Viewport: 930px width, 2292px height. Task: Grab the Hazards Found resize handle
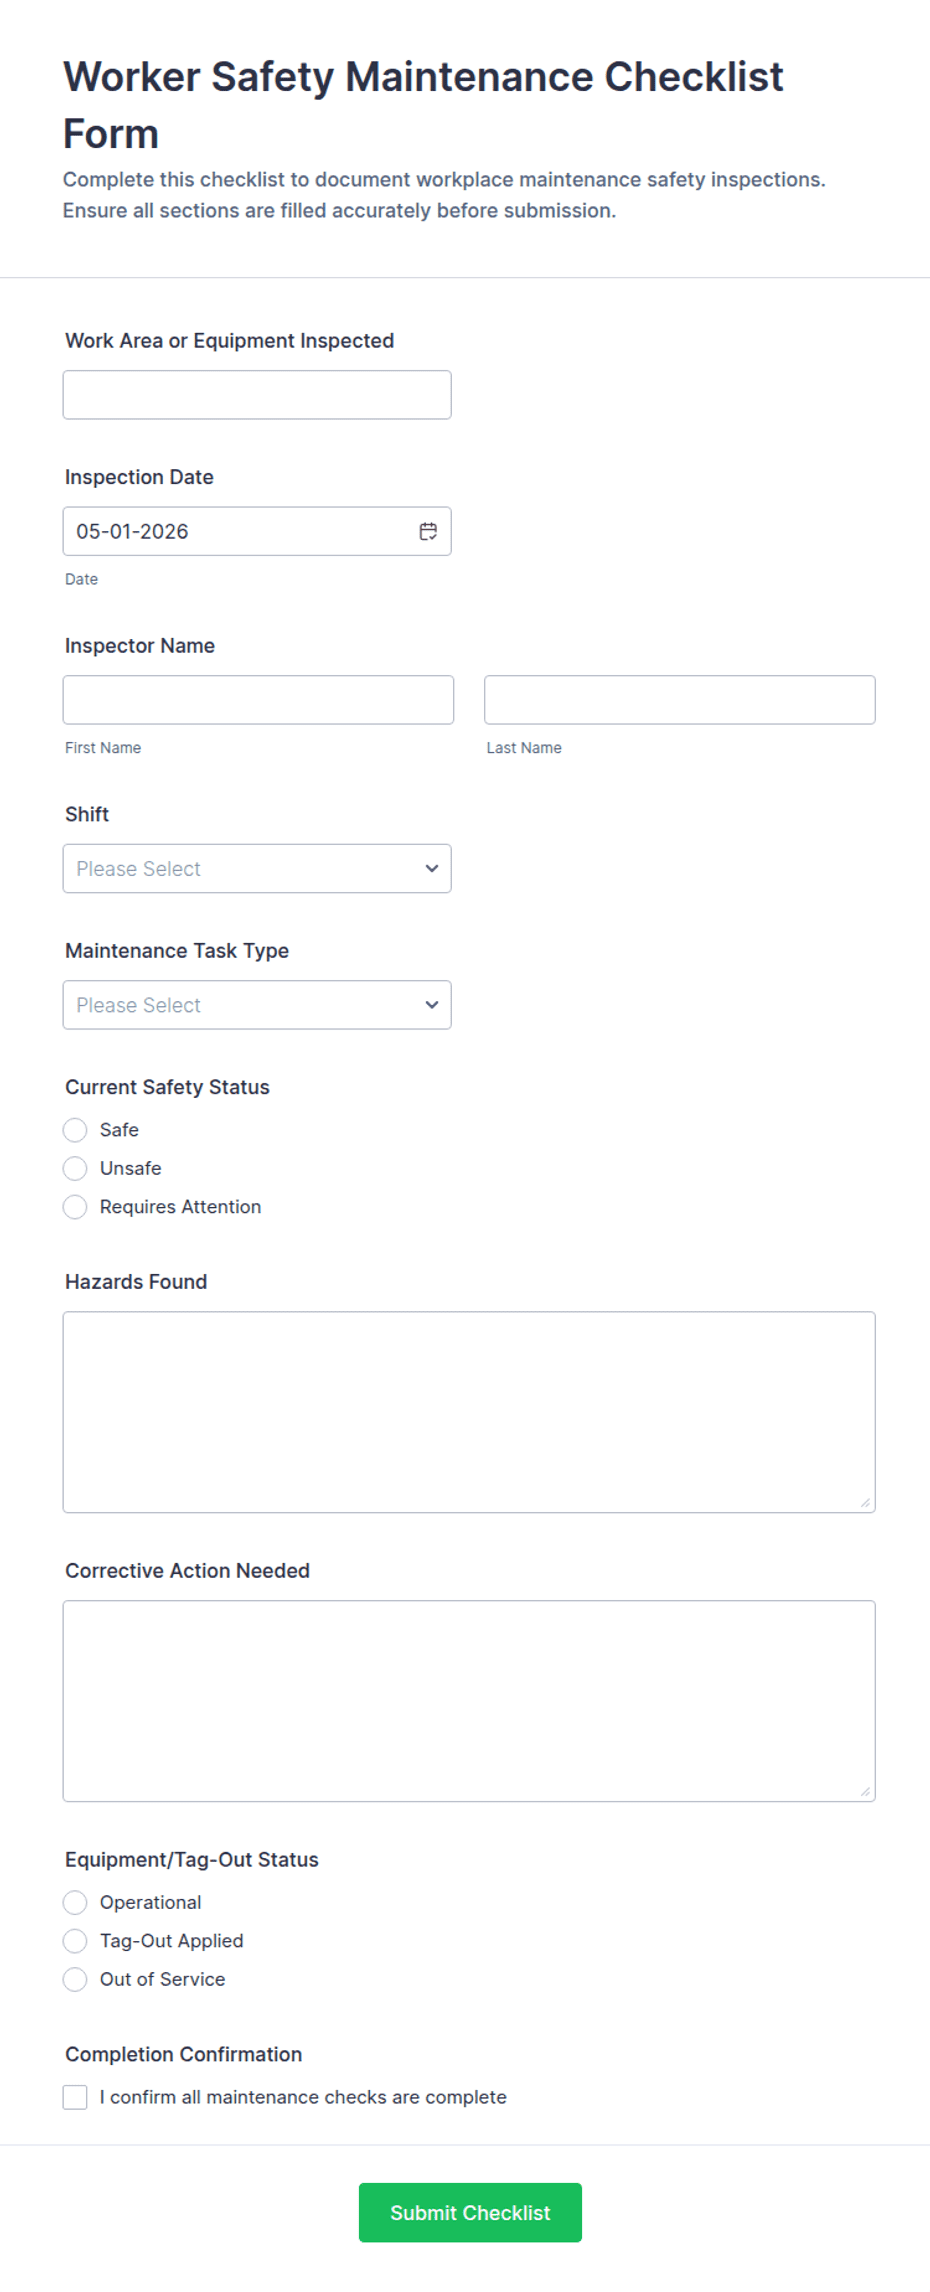coord(865,1502)
